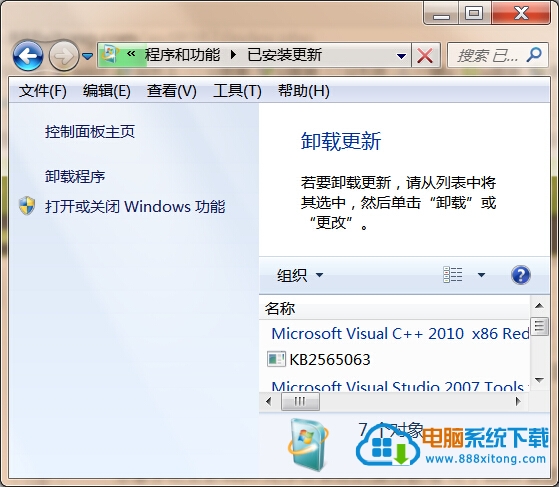This screenshot has height=487, width=559.
Task: Click the horizontal scrollbar right arrow
Action: (x=518, y=401)
